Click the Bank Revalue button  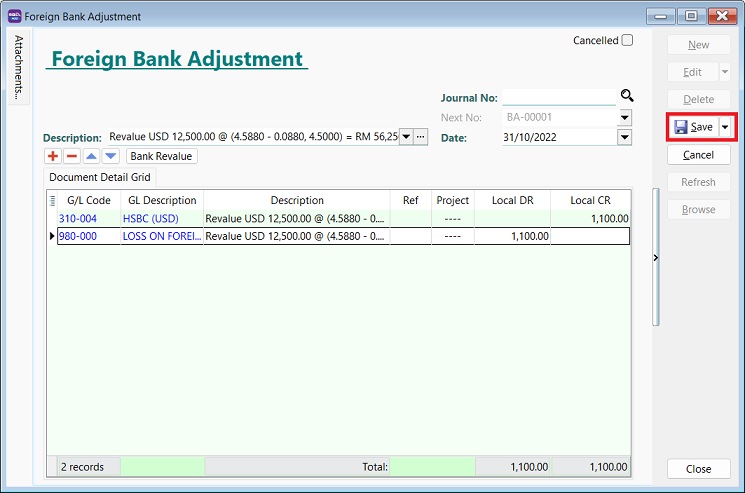pos(161,156)
